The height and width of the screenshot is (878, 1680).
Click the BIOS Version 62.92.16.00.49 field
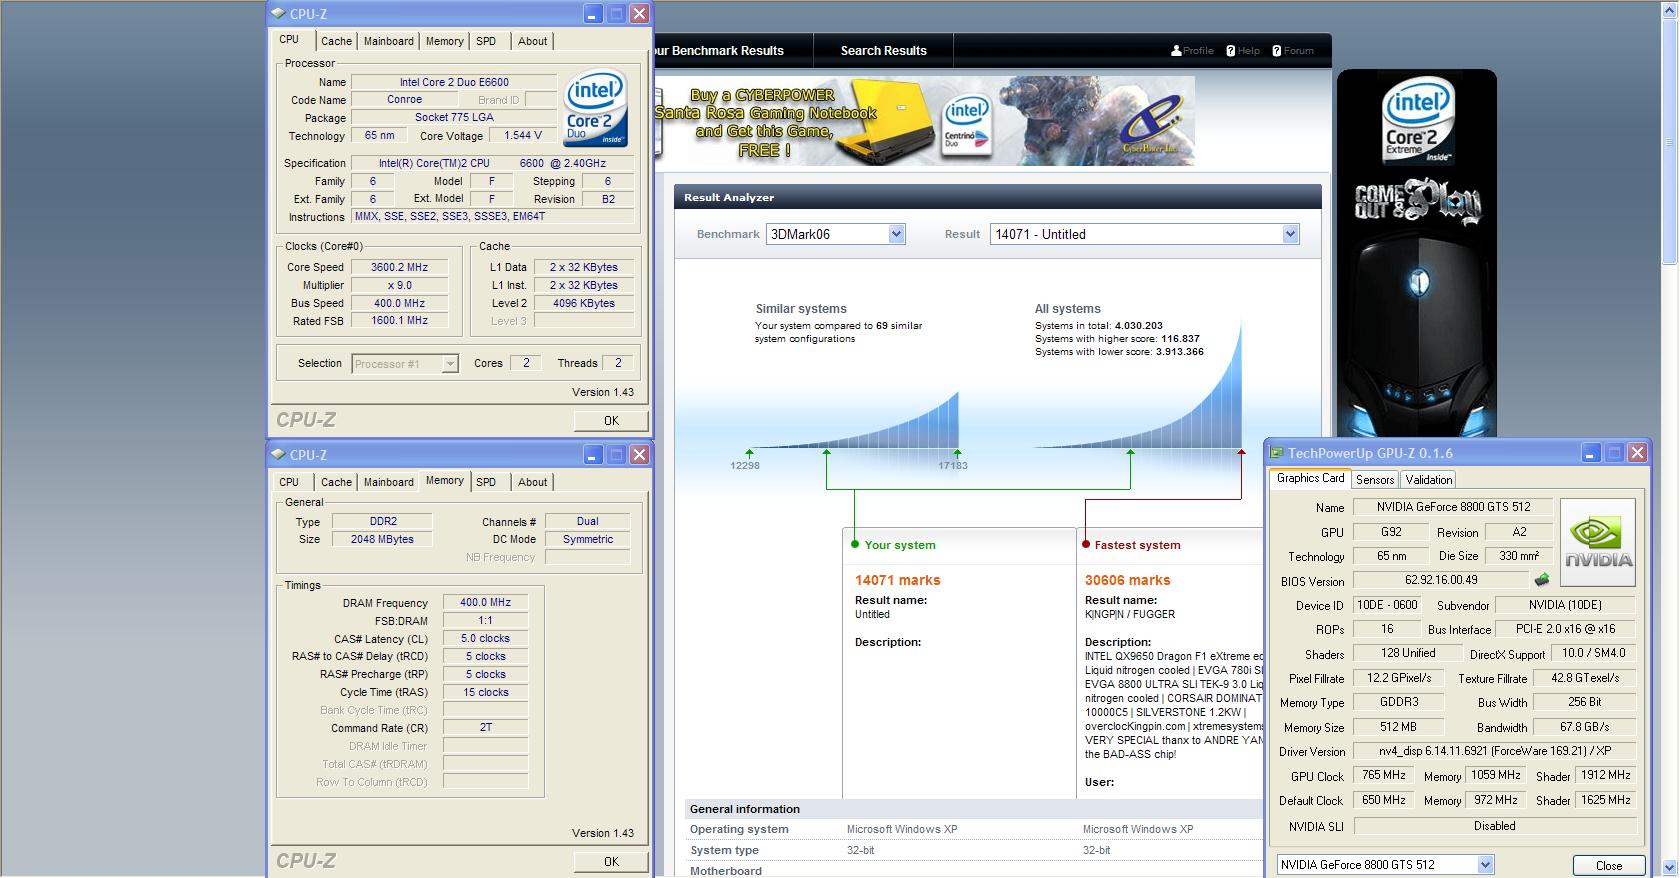point(1441,580)
